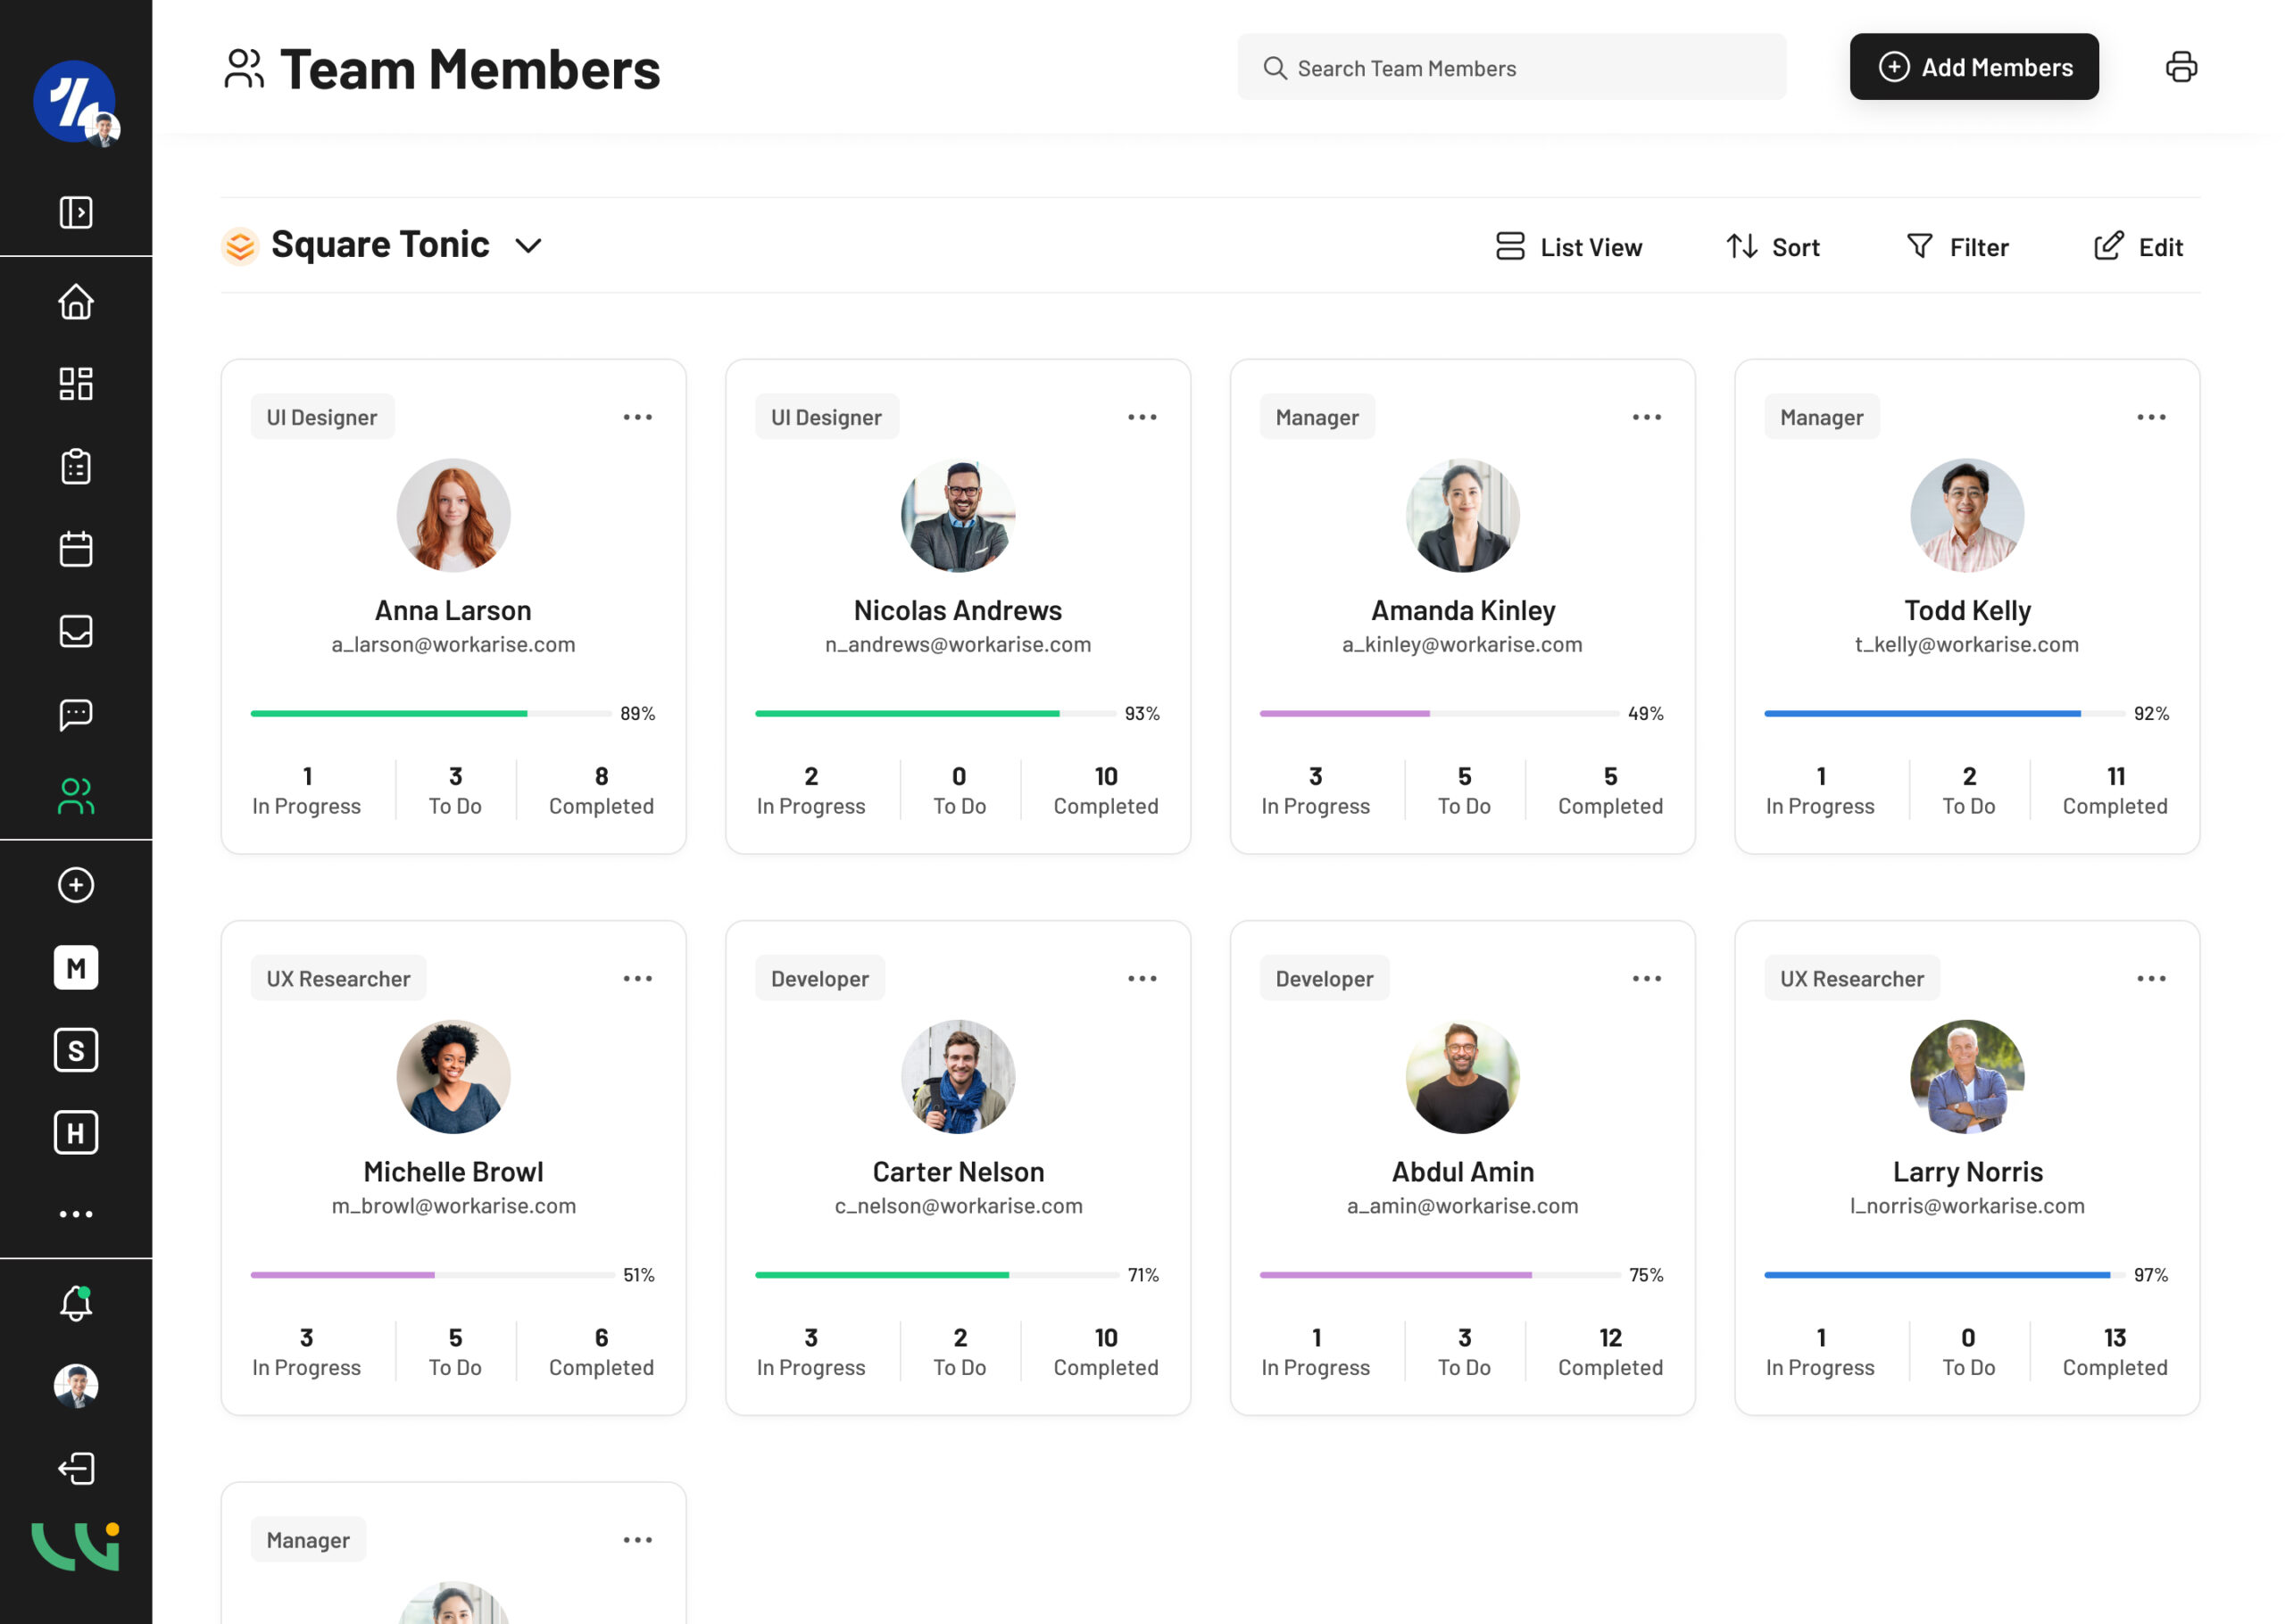Image resolution: width=2285 pixels, height=1624 pixels.
Task: Click the notifications bell icon
Action: 76,1303
